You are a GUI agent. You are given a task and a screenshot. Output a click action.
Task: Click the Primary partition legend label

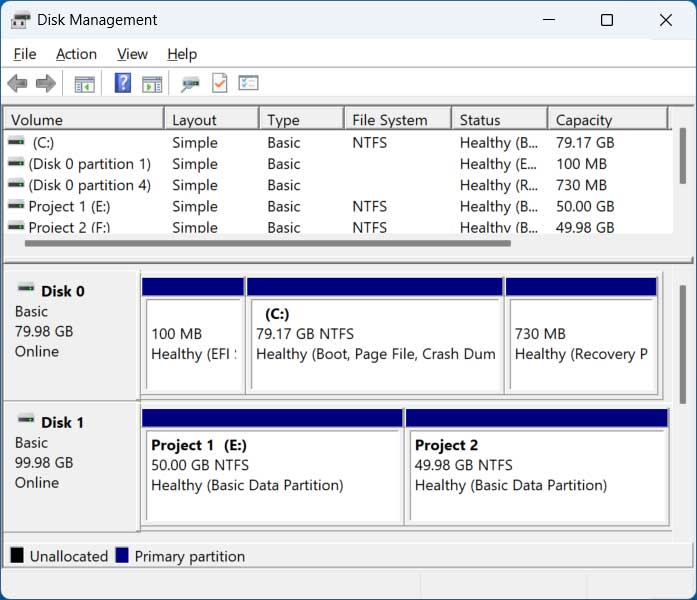click(190, 556)
